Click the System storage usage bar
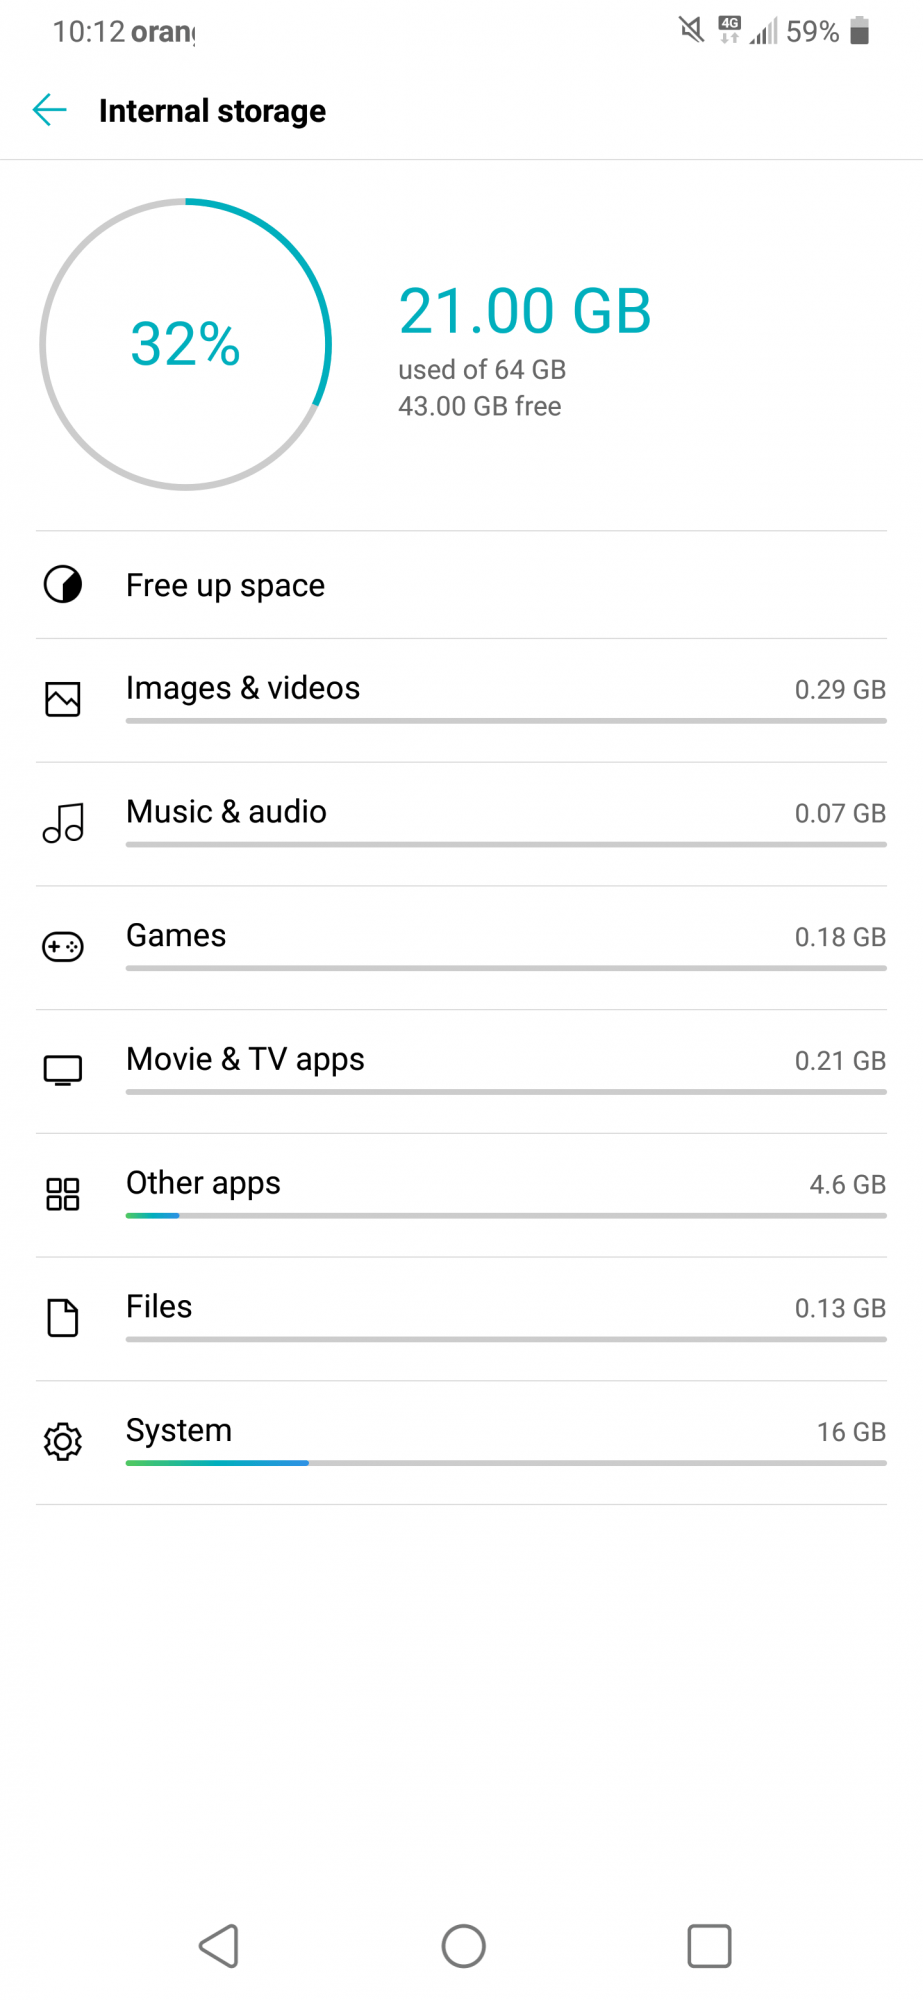The image size is (923, 2000). click(506, 1463)
